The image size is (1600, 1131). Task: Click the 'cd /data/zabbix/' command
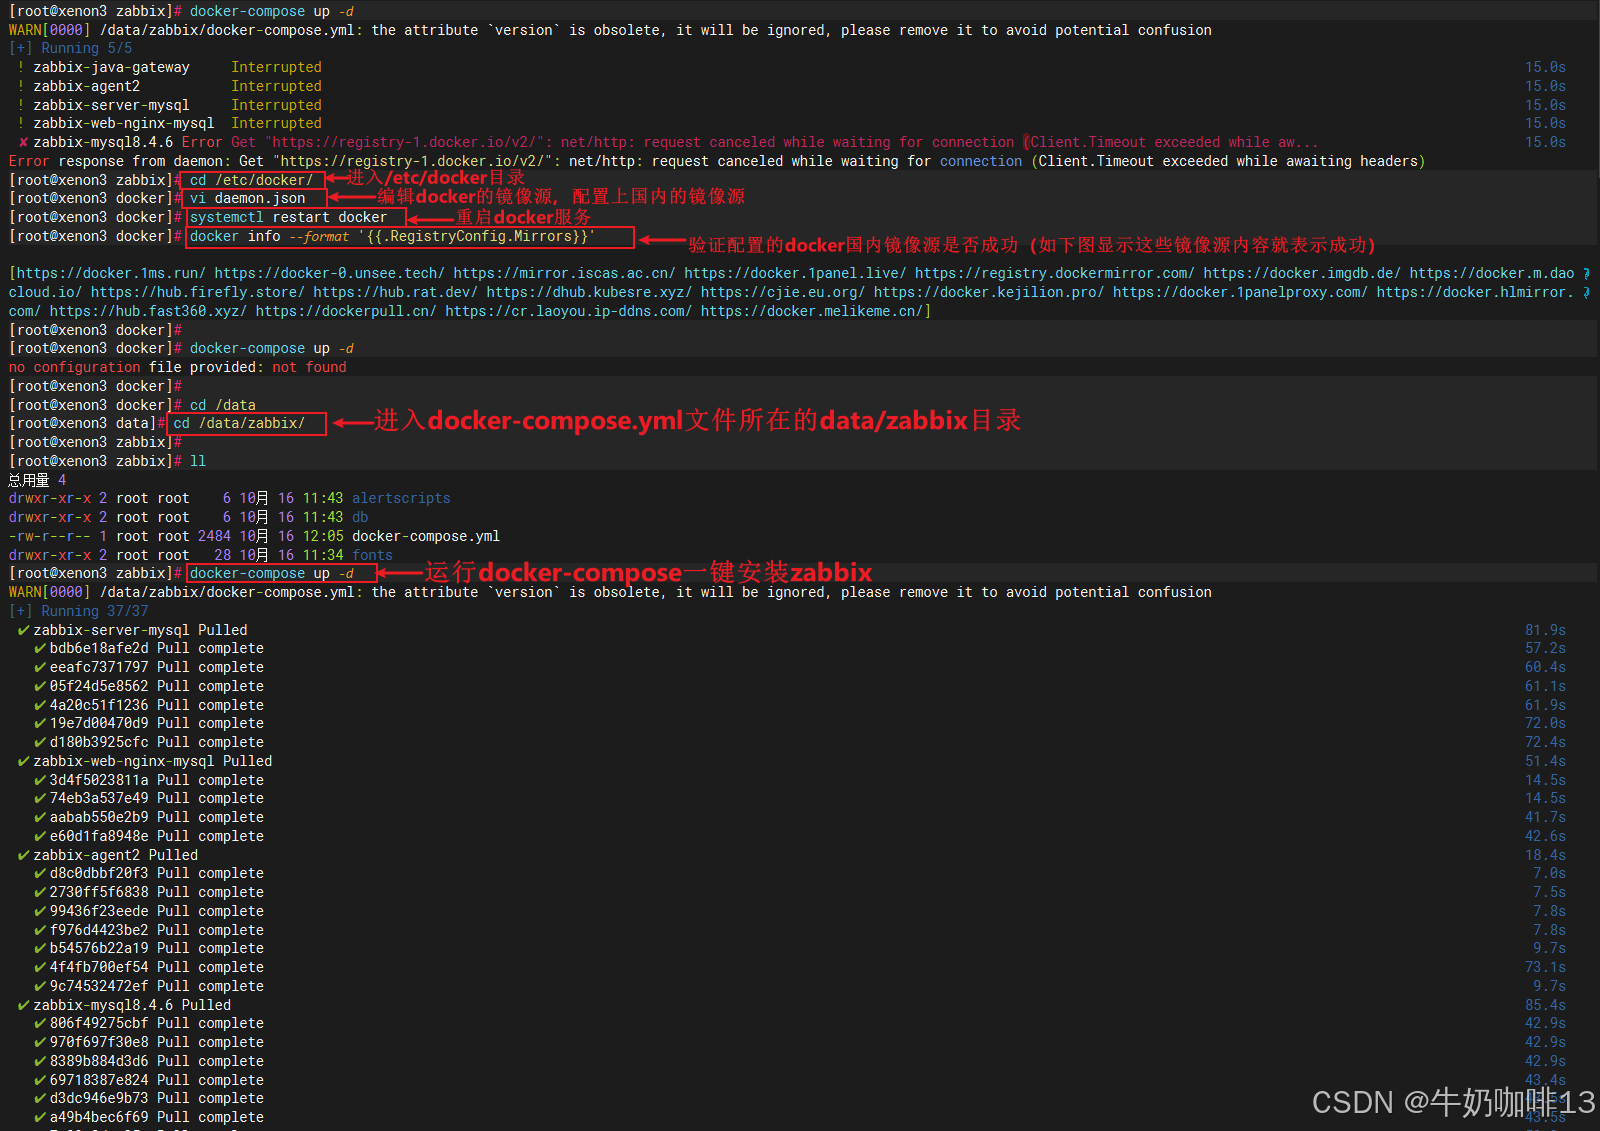[x=239, y=423]
